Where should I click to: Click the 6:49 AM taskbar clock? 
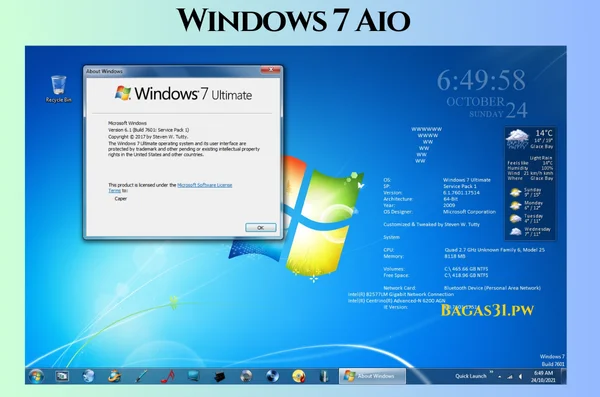[x=543, y=376]
